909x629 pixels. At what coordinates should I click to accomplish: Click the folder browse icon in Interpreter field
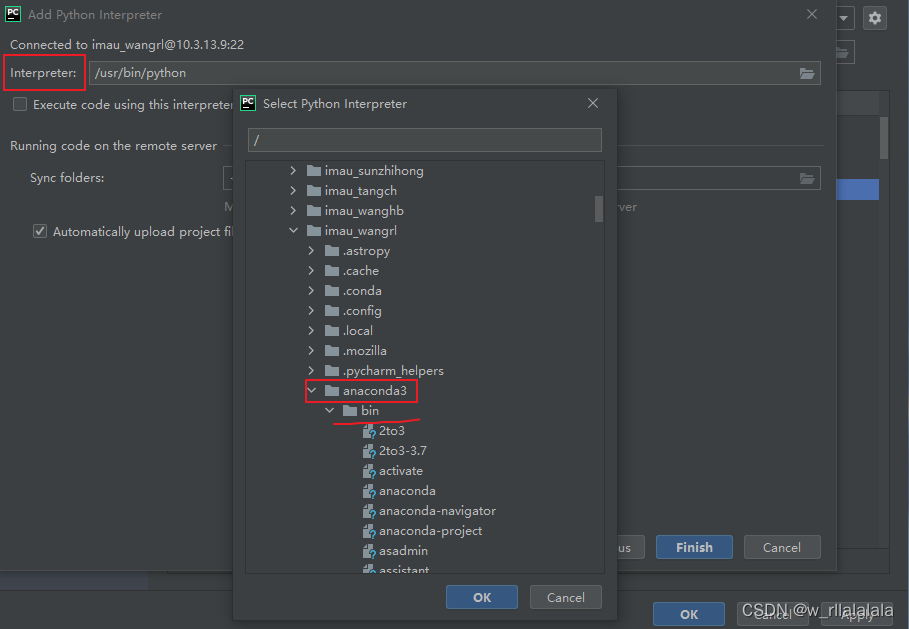pos(807,73)
